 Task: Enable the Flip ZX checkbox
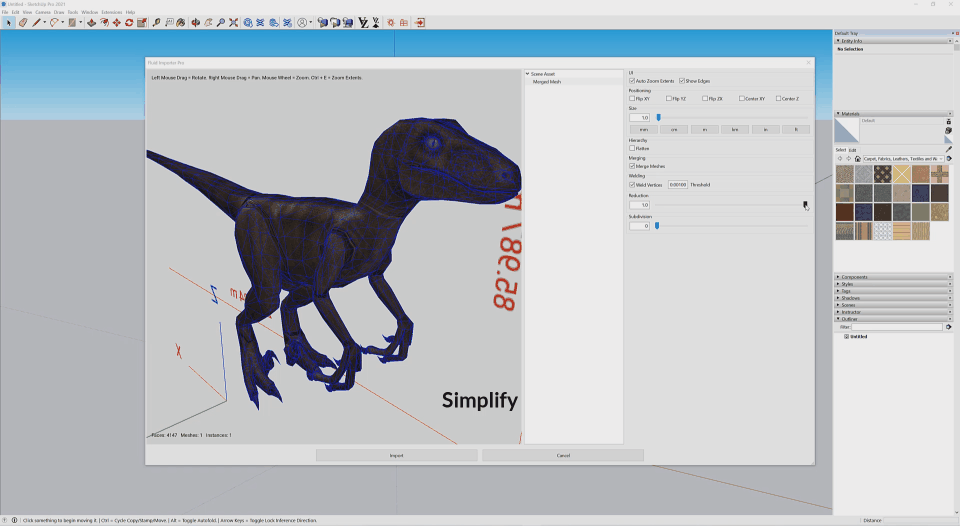click(x=705, y=98)
